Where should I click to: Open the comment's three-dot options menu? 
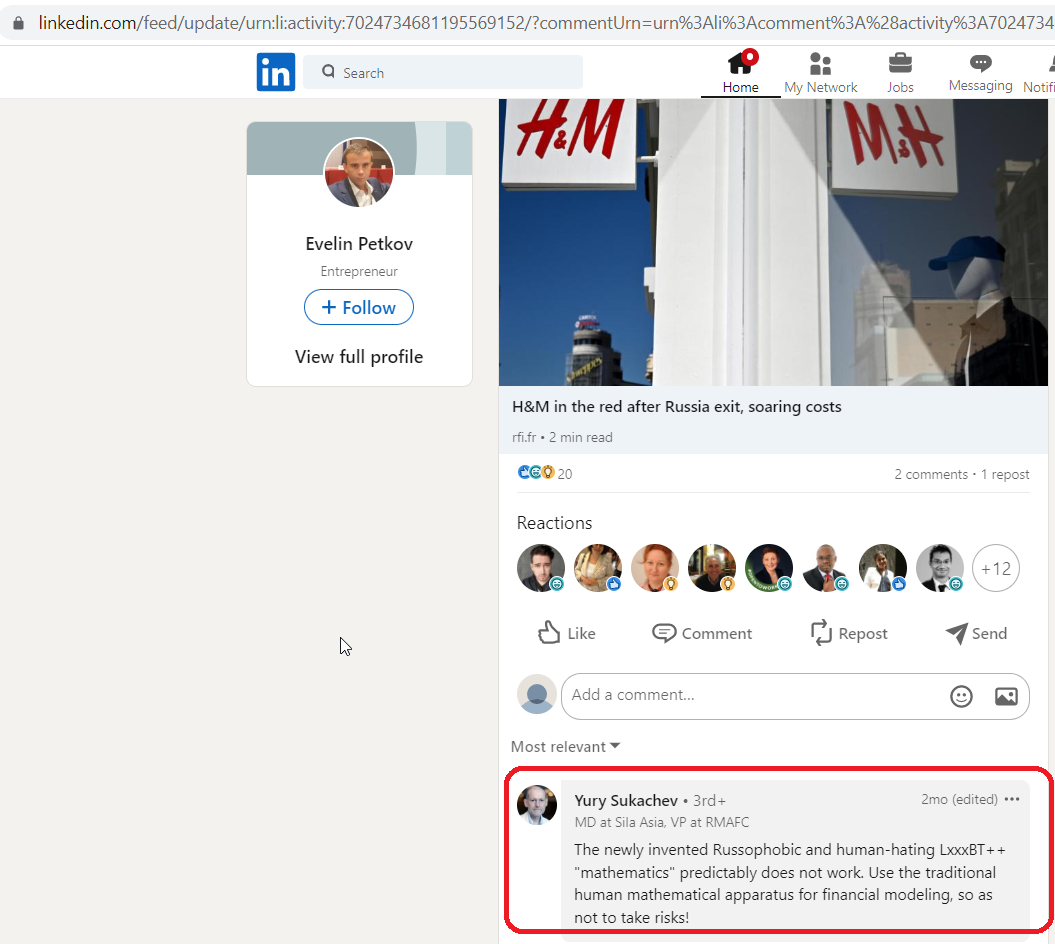coord(1012,799)
